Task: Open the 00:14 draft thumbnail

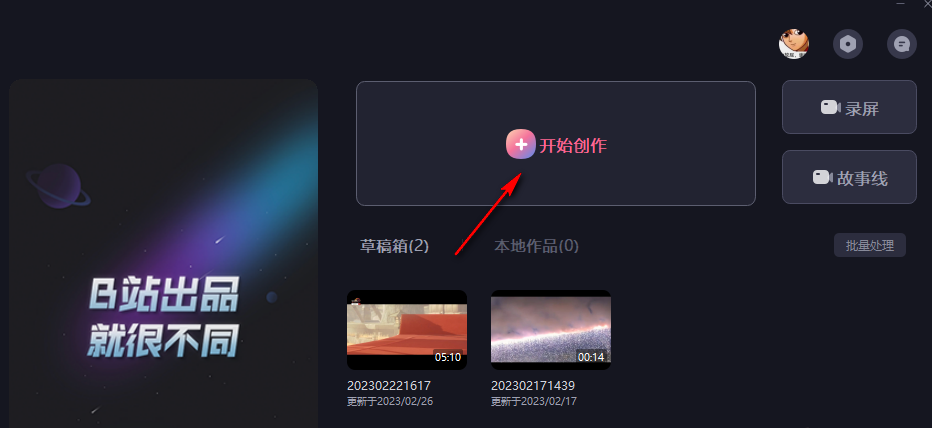Action: 551,330
